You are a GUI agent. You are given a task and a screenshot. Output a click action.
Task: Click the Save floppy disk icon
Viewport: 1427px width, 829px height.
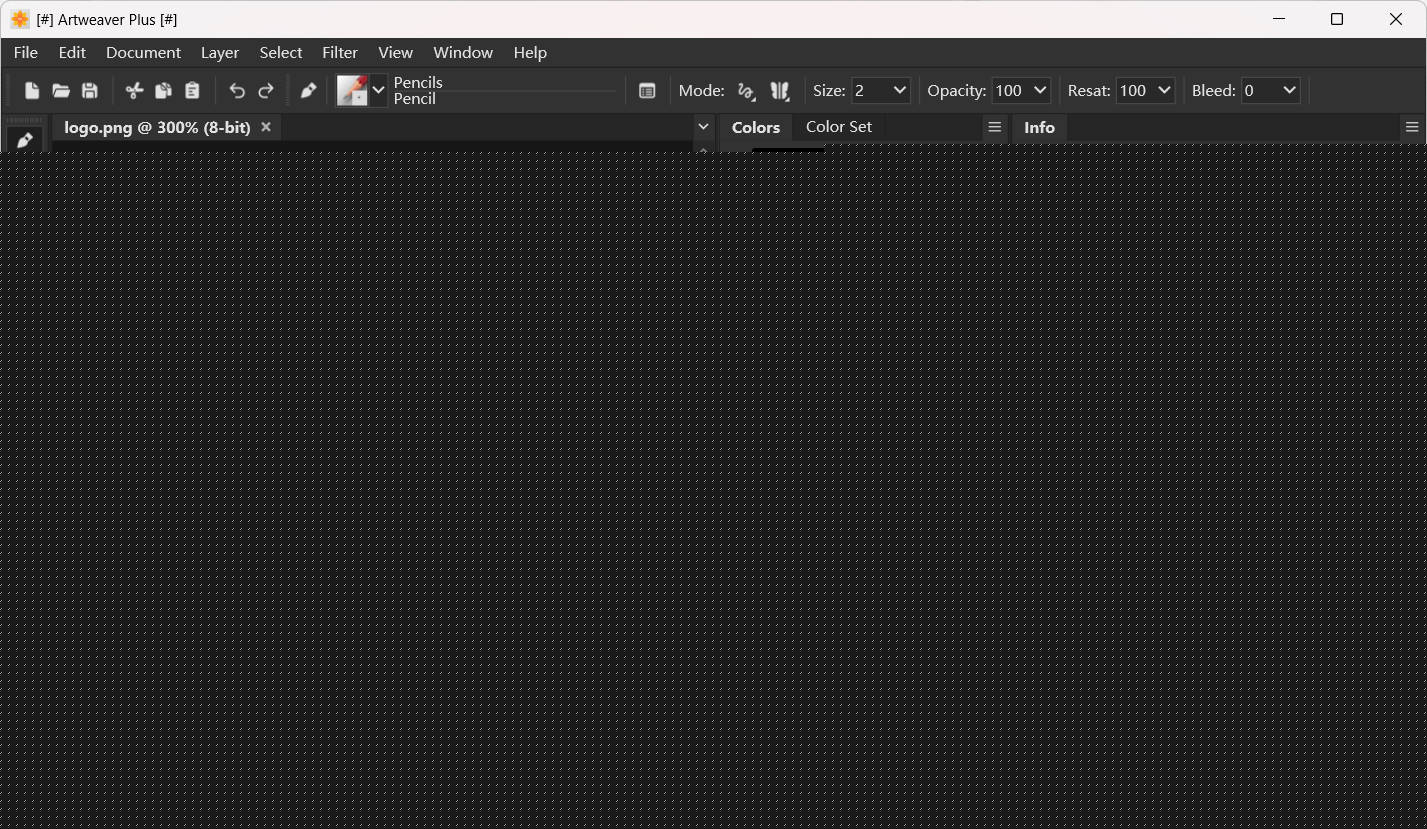pos(90,91)
